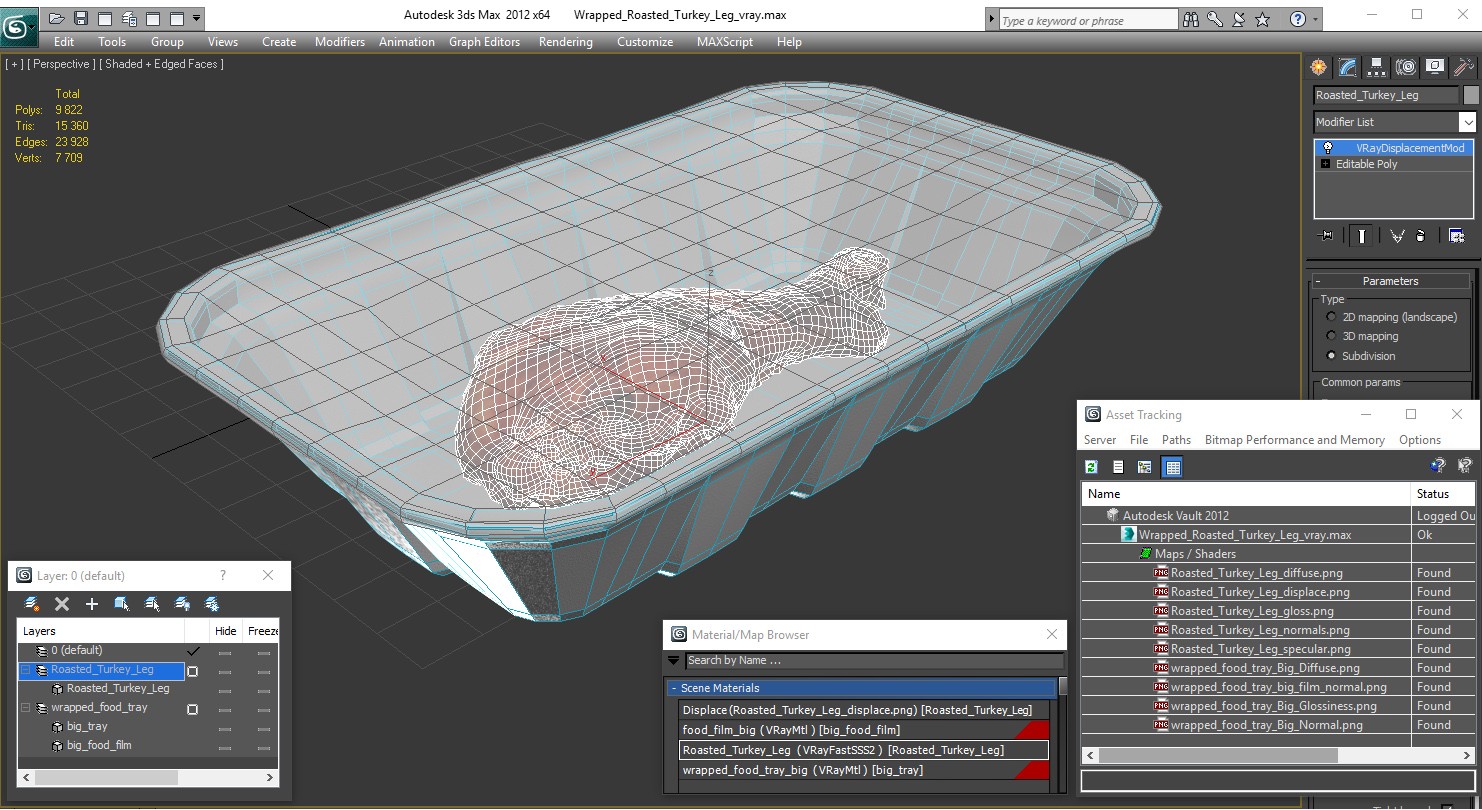Switch to the Hierarchy command panel

(1377, 67)
